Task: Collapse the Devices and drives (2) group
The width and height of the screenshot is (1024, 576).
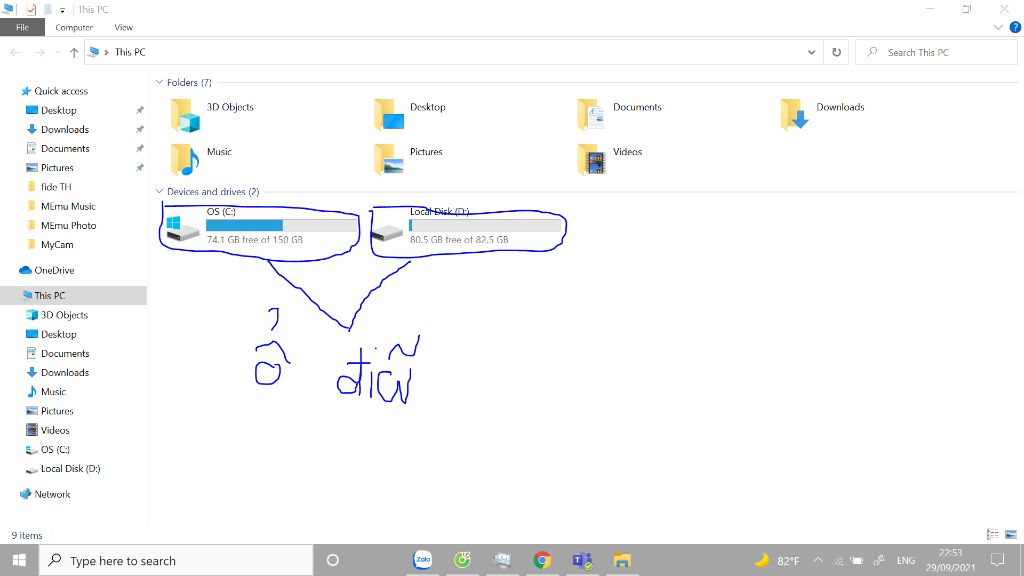Action: coord(159,191)
